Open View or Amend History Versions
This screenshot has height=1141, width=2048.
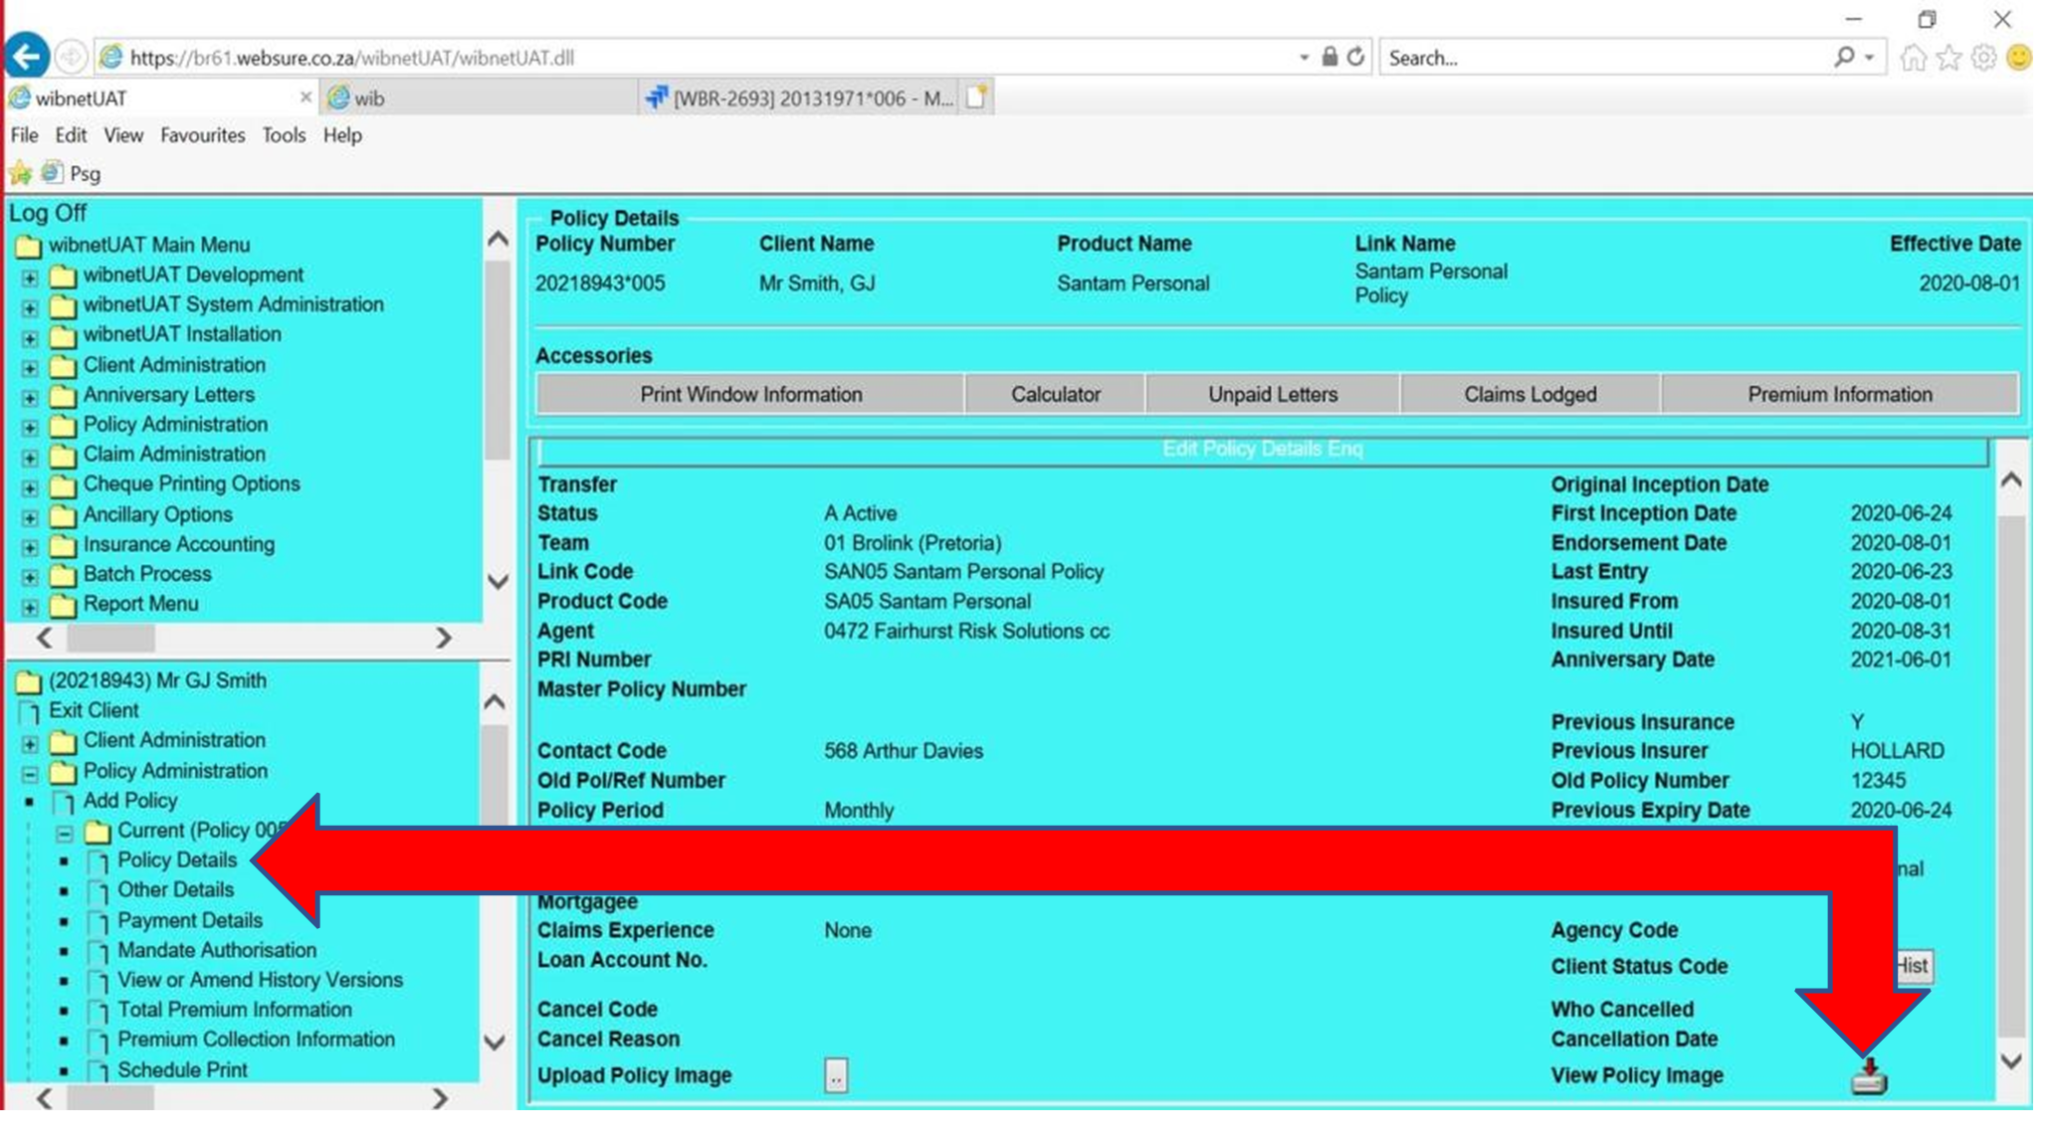[260, 980]
